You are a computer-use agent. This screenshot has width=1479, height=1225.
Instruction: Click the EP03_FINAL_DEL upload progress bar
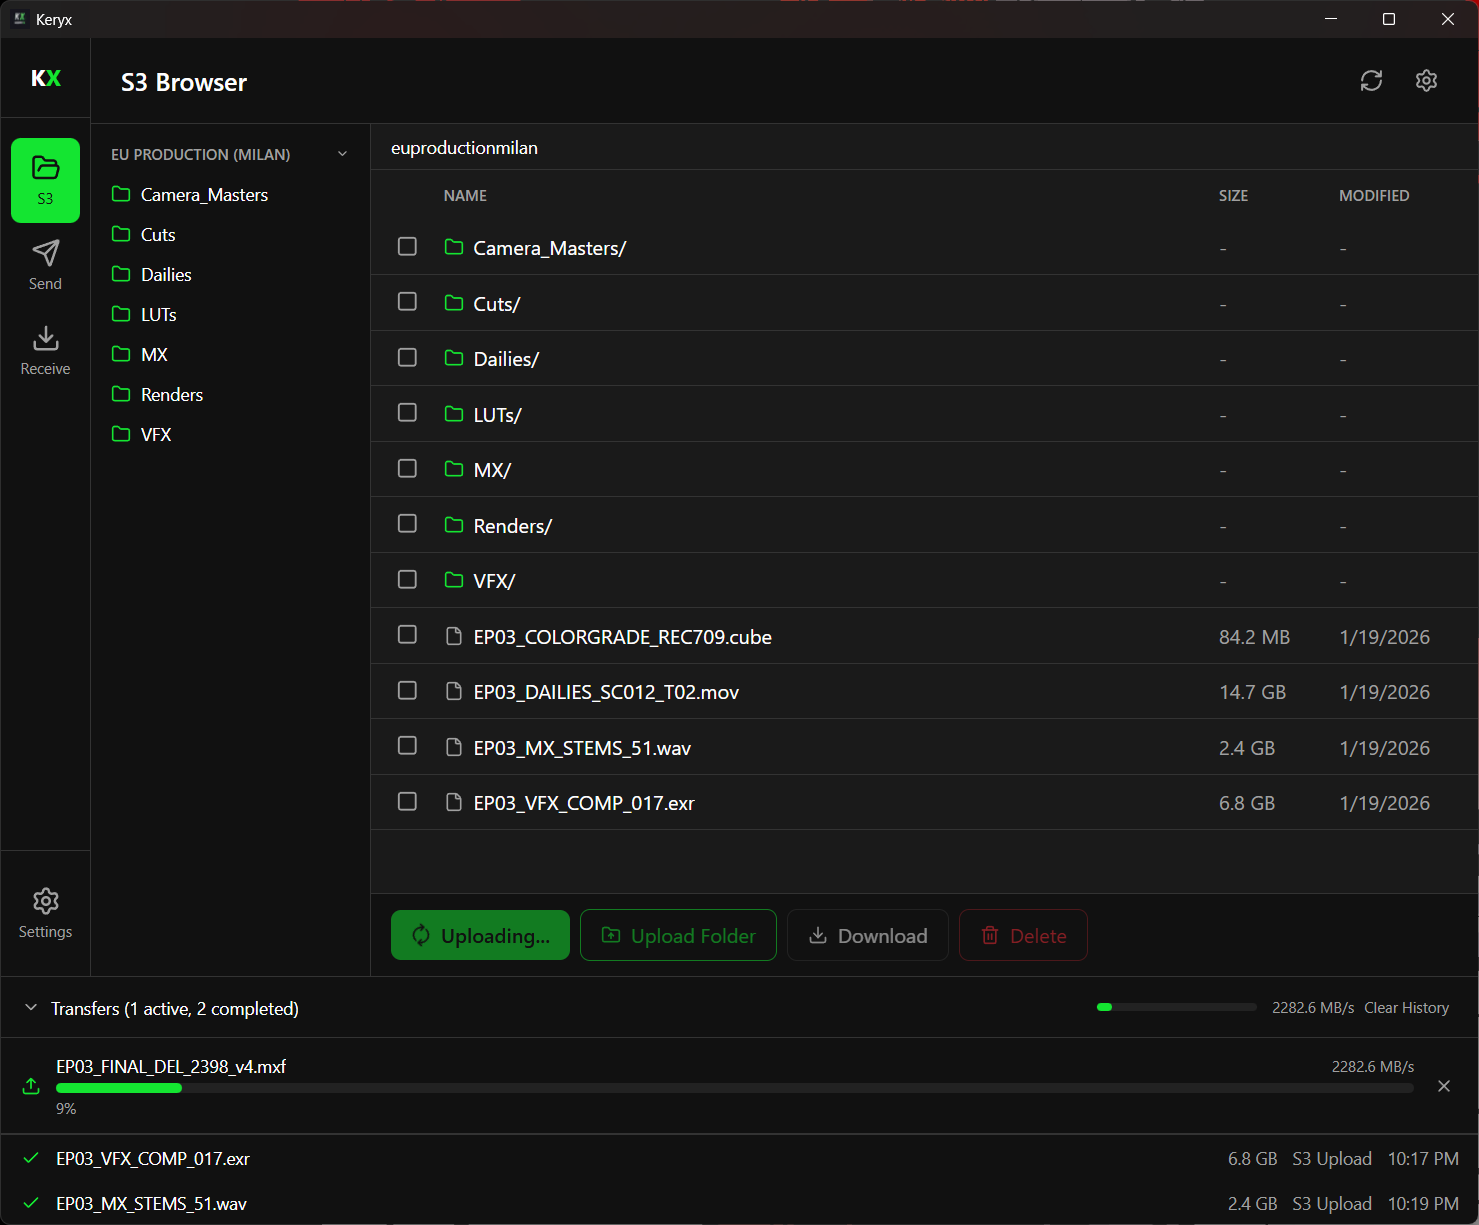coord(734,1088)
